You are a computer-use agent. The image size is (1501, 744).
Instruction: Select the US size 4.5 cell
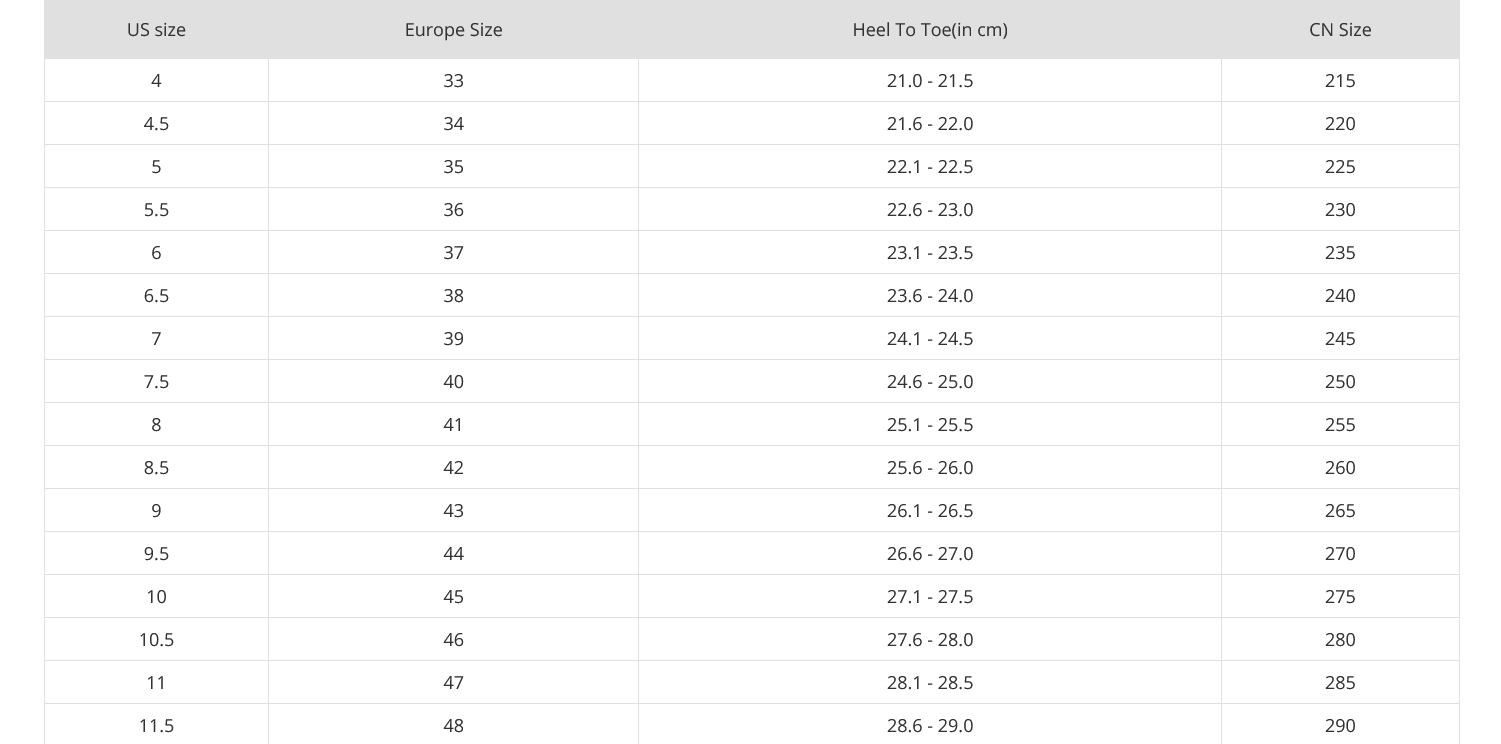tap(156, 123)
